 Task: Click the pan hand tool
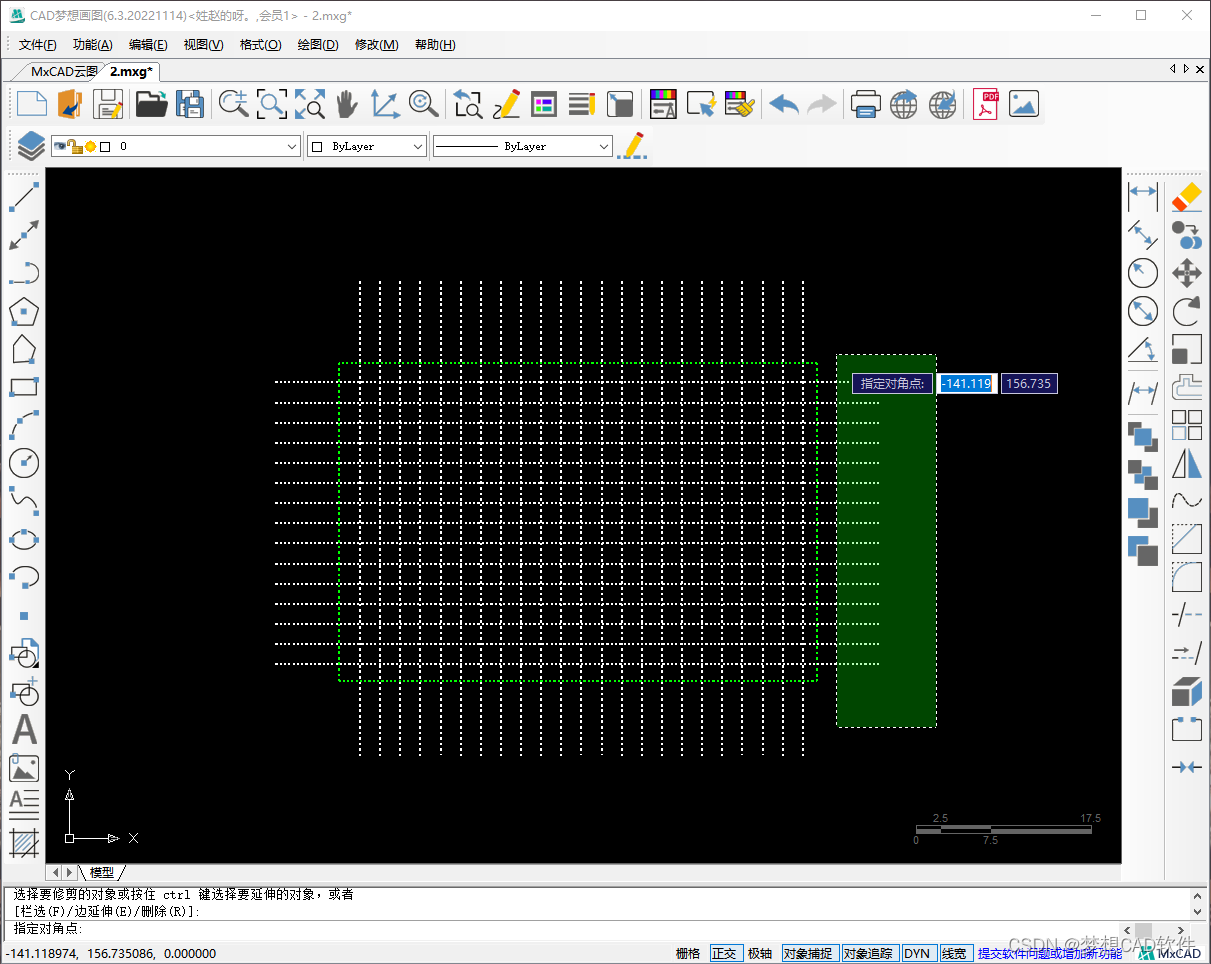point(346,104)
